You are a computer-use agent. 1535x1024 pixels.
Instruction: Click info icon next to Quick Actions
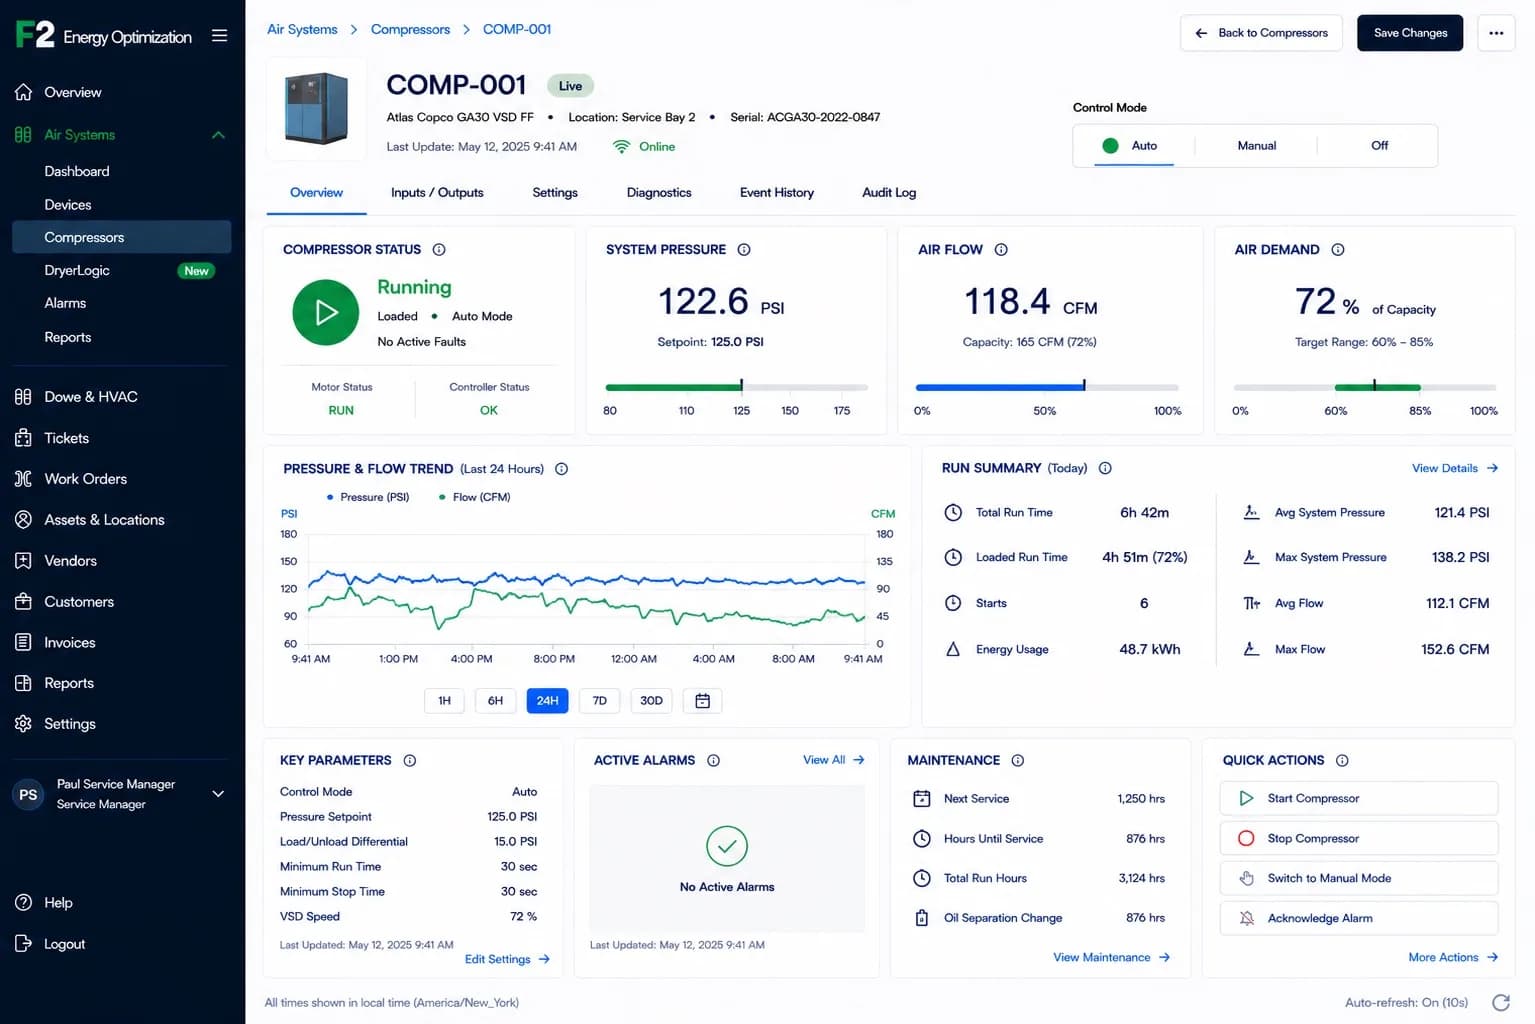pyautogui.click(x=1342, y=761)
